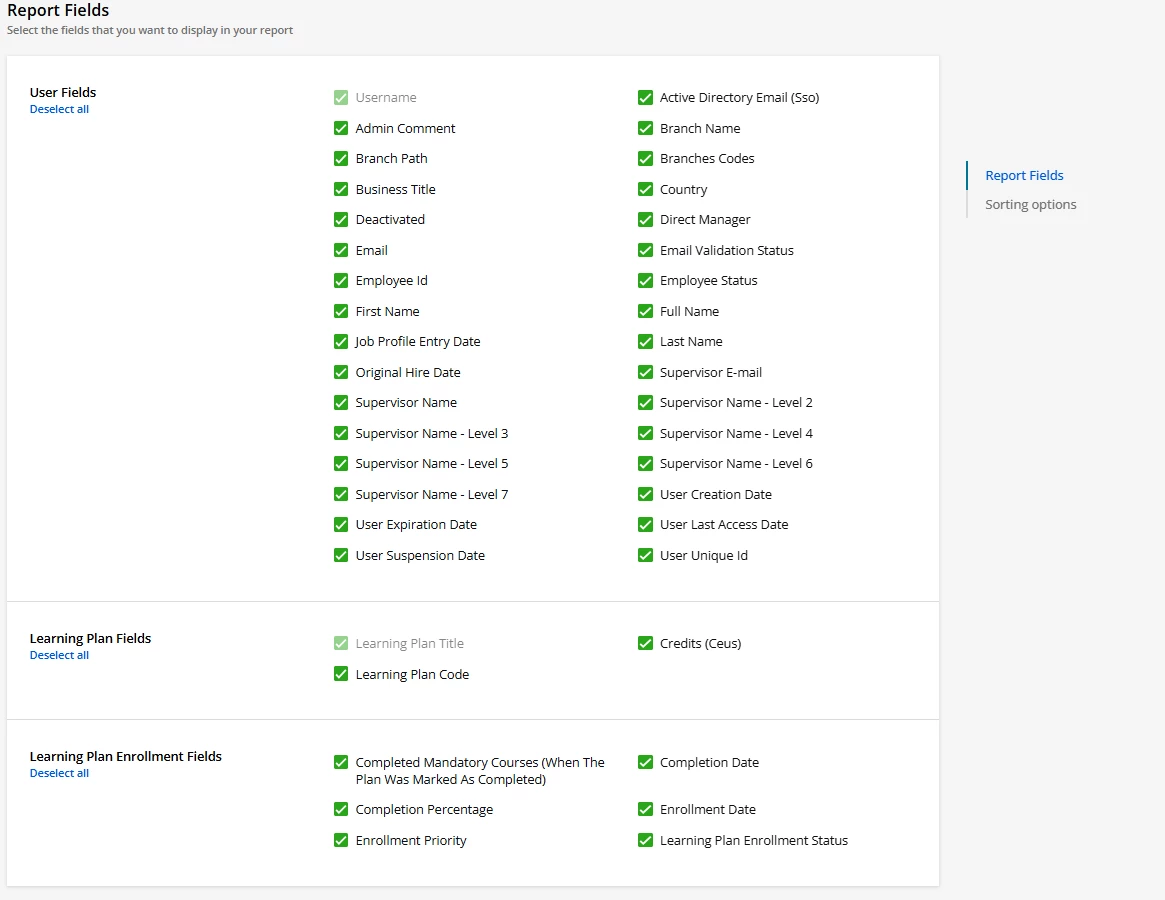Toggle the Branch Path field checkbox

point(341,159)
